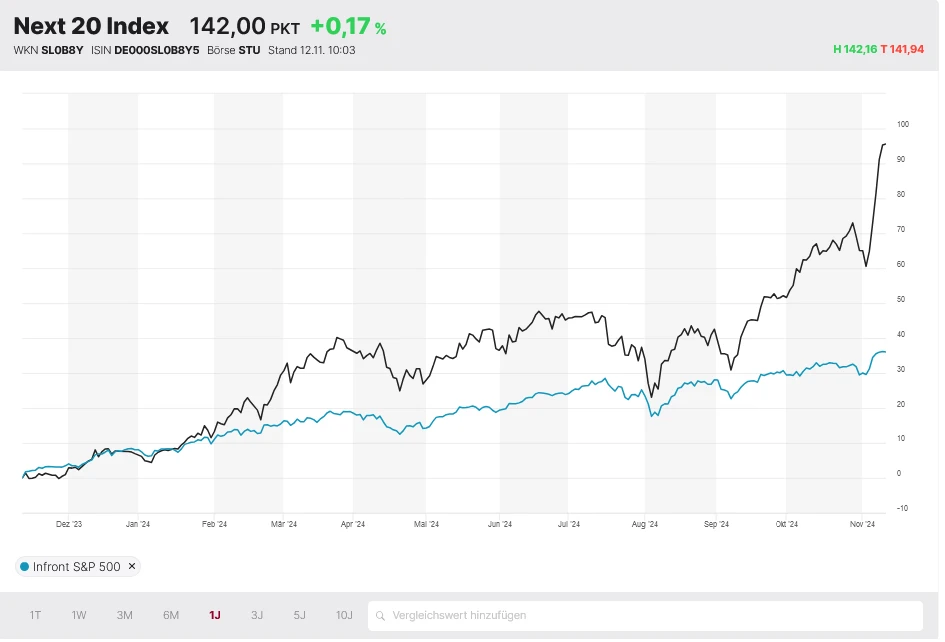Click the Next 20 Index title
Screen dimensions: 945x642
[91, 26]
